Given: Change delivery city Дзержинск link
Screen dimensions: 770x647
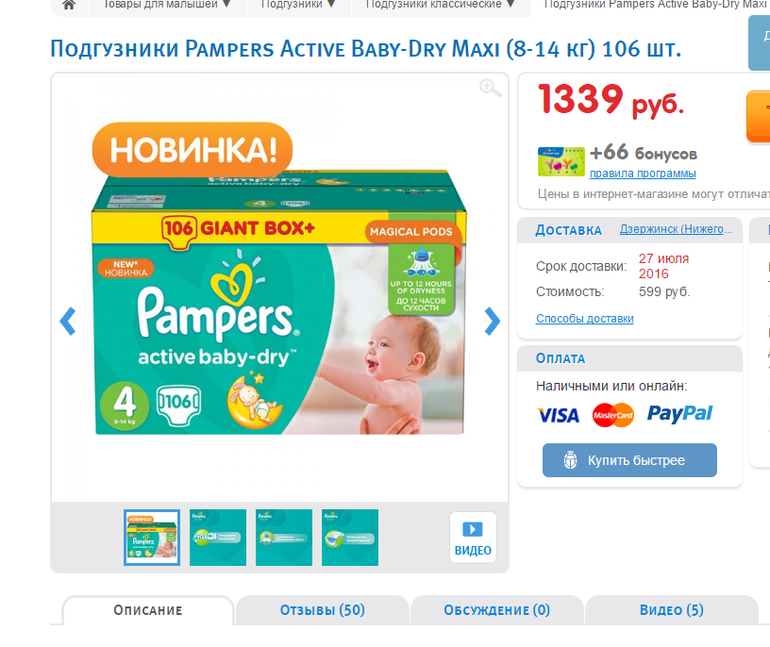Looking at the screenshot, I should 676,229.
